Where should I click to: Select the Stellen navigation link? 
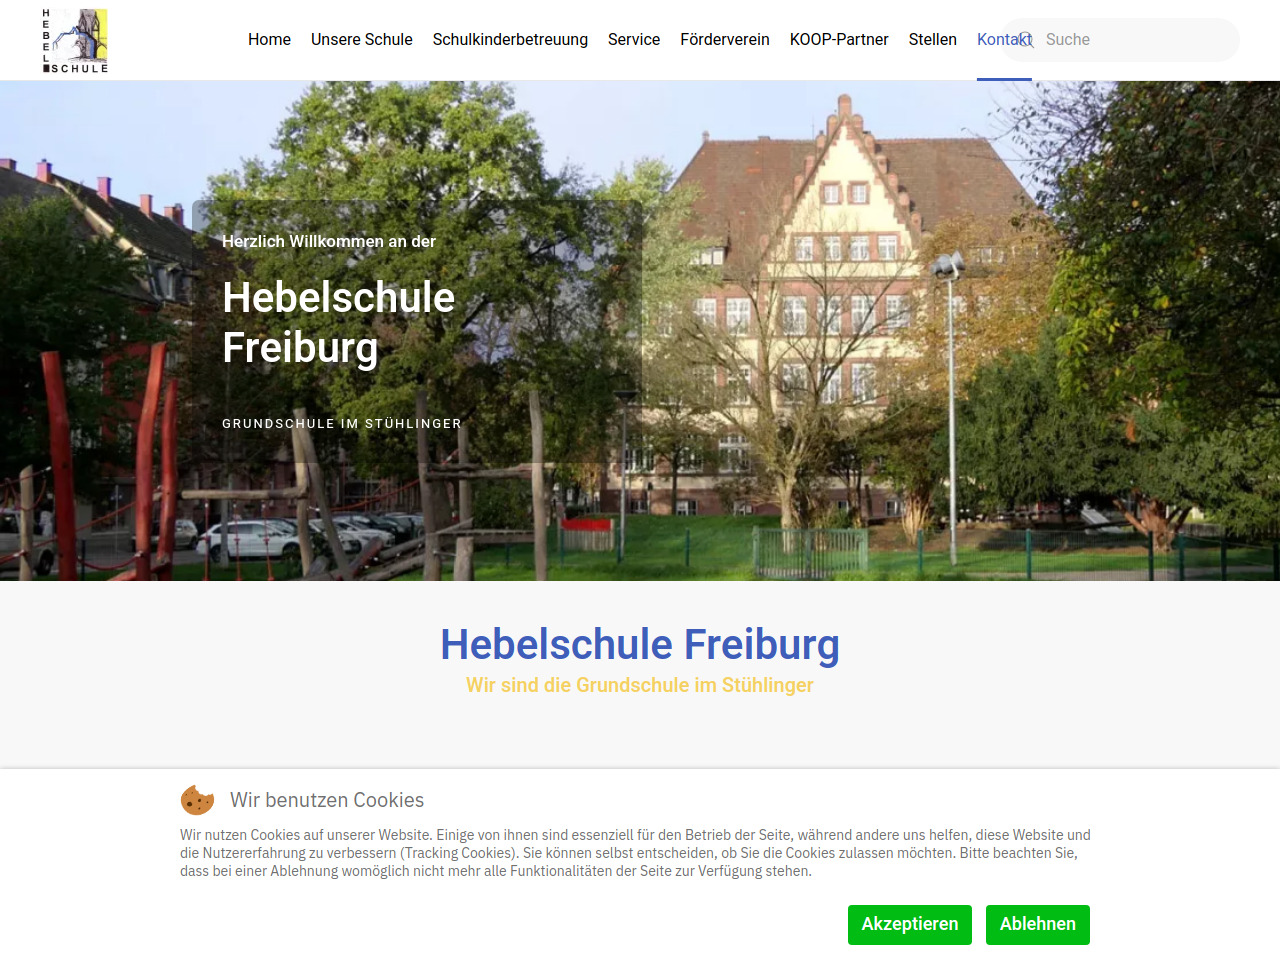933,40
